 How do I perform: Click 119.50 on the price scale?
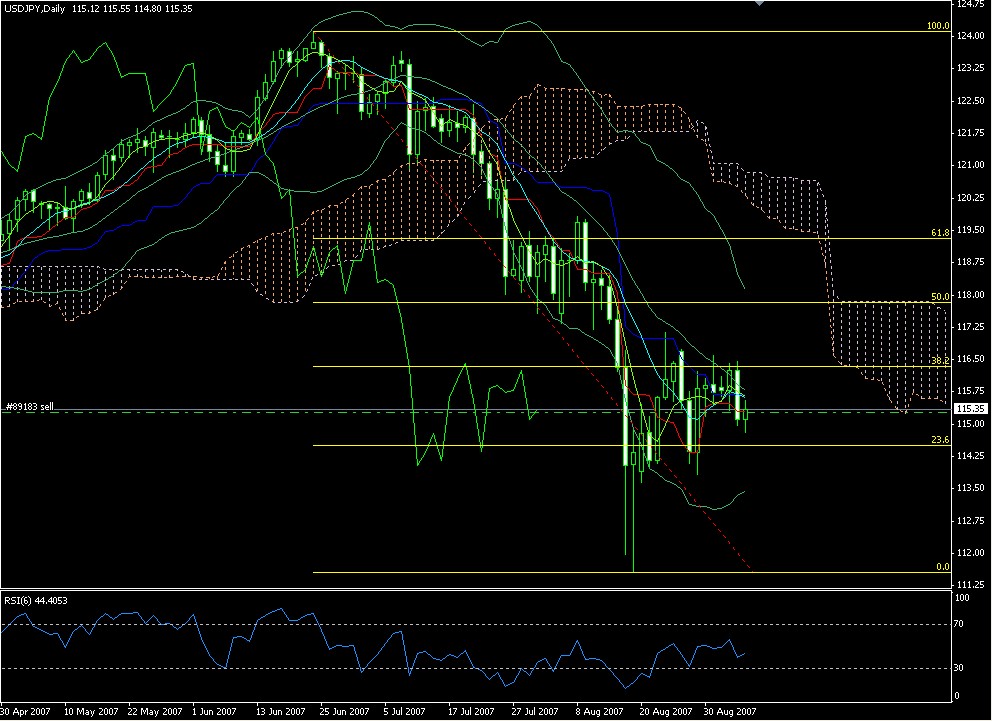[x=970, y=229]
